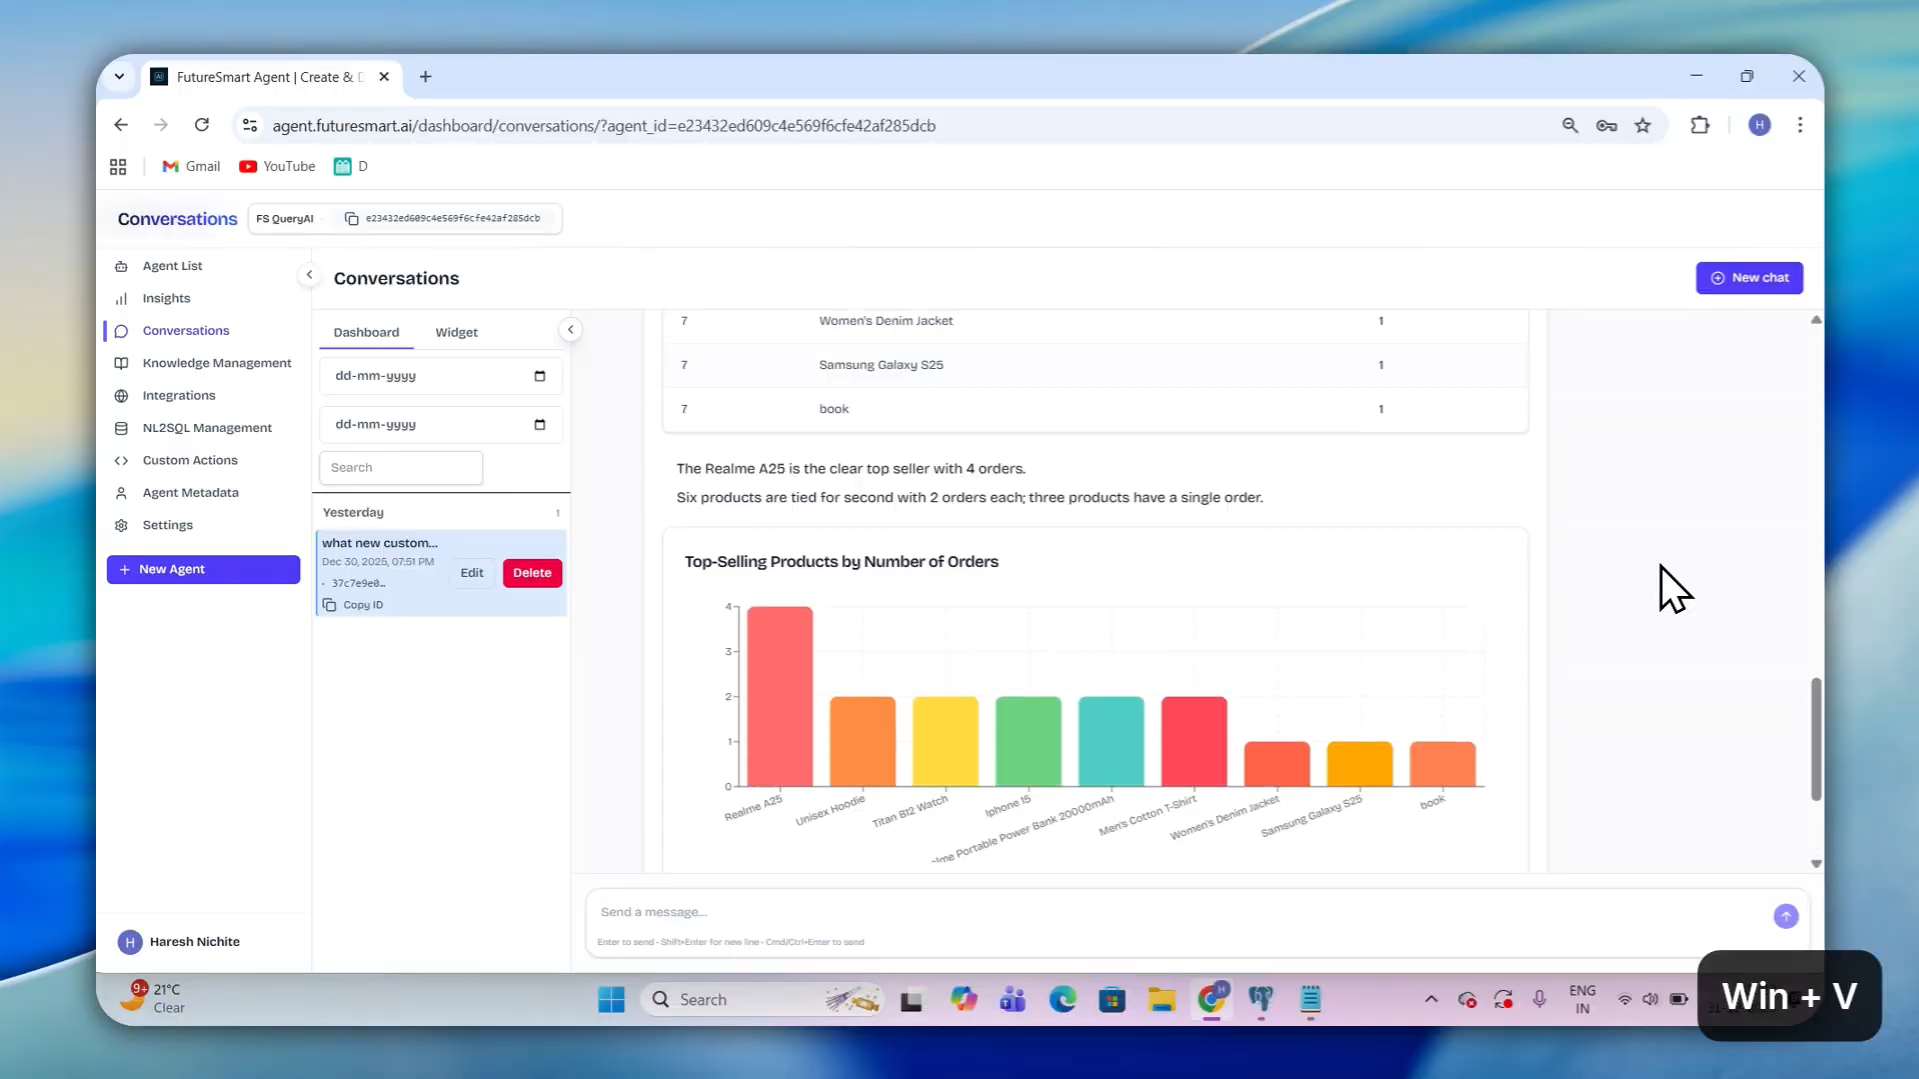The width and height of the screenshot is (1919, 1079).
Task: Start a New chat
Action: (x=1749, y=278)
